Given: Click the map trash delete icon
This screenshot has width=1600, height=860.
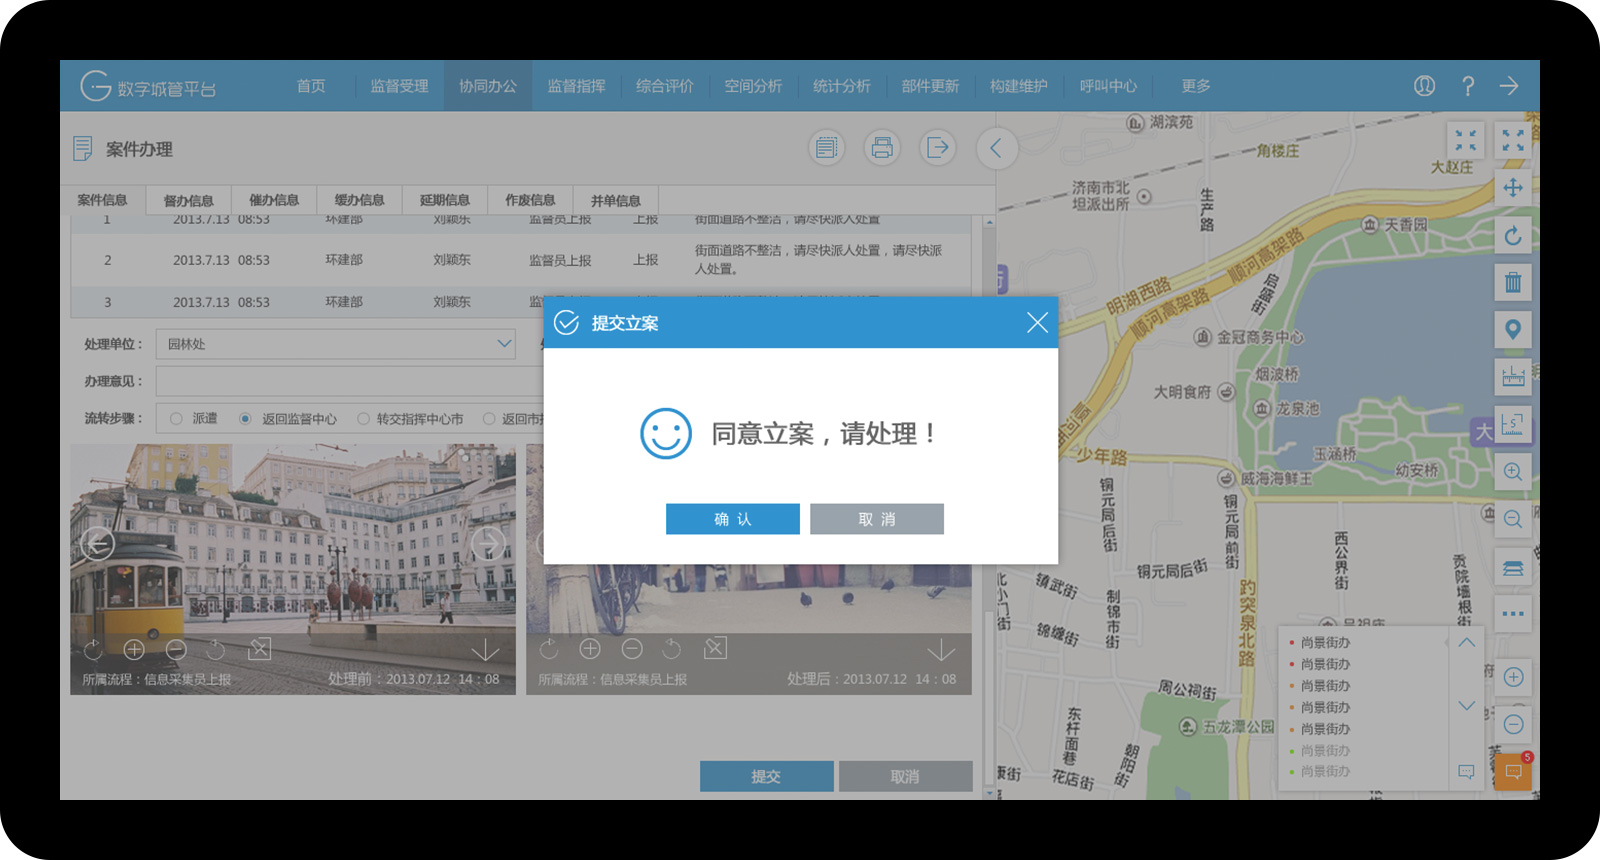Looking at the screenshot, I should coord(1513,282).
